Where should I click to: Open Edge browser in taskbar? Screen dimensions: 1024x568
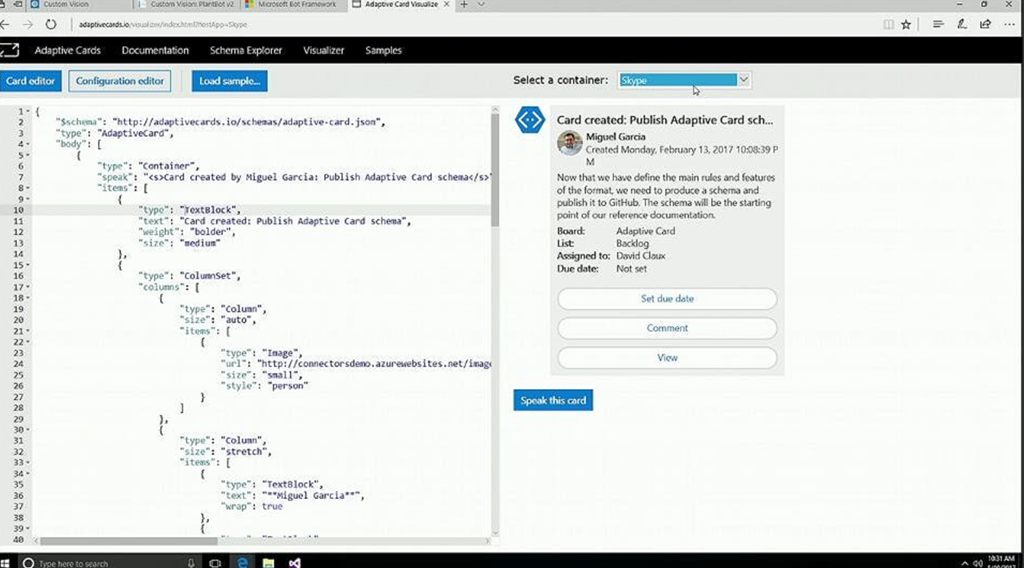point(242,563)
